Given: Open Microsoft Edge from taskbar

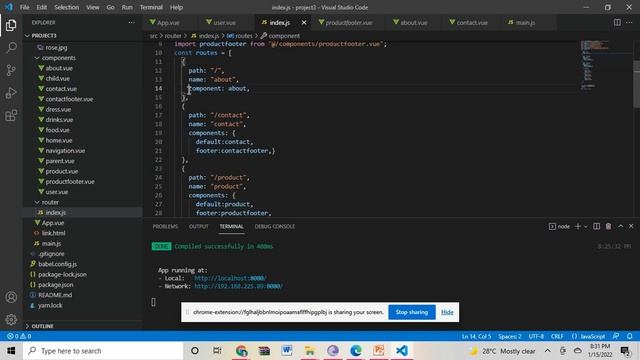Looking at the screenshot, I should click(356, 351).
